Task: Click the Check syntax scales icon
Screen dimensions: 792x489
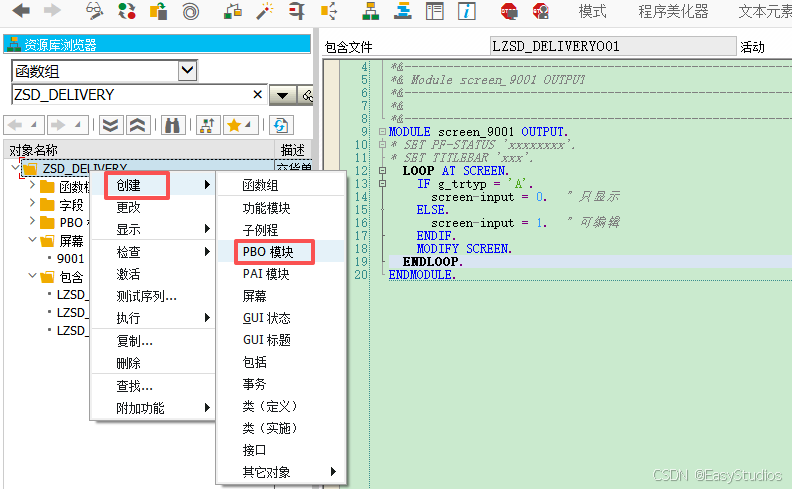Action: [232, 11]
